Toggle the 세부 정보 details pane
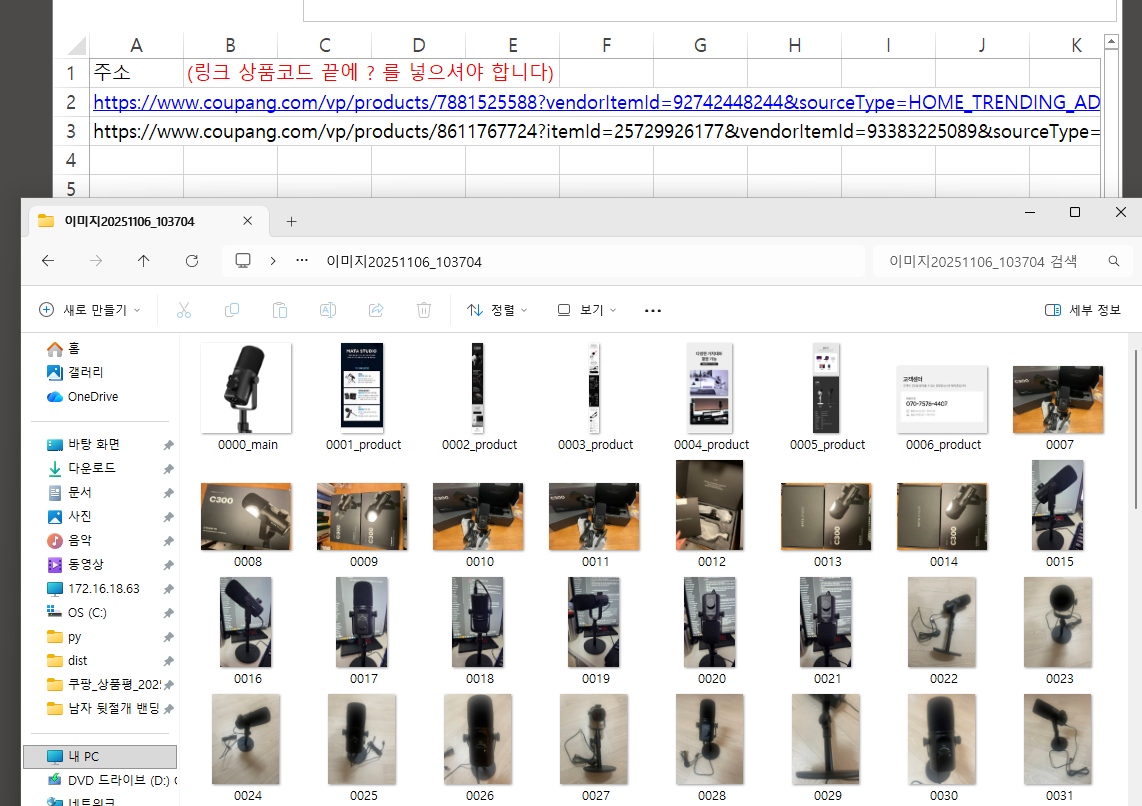Viewport: 1142px width, 806px height. (1083, 310)
